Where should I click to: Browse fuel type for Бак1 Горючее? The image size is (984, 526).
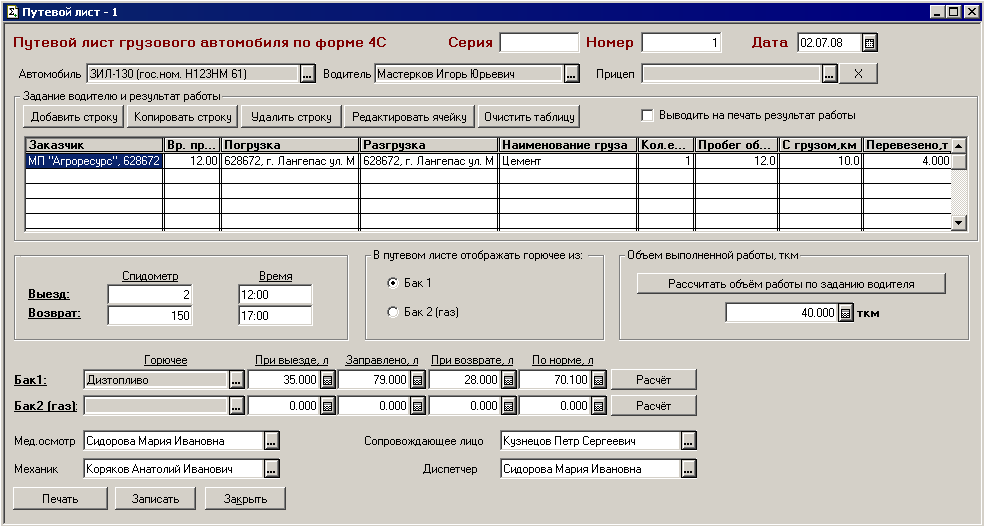point(236,380)
